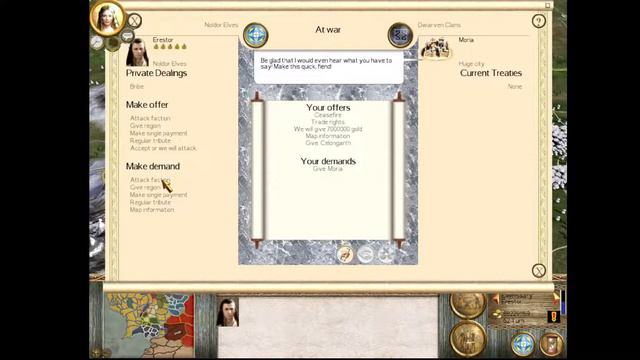Image resolution: width=640 pixels, height=360 pixels.
Task: Click the lower gold medallion button in bottom panel
Action: click(x=469, y=339)
